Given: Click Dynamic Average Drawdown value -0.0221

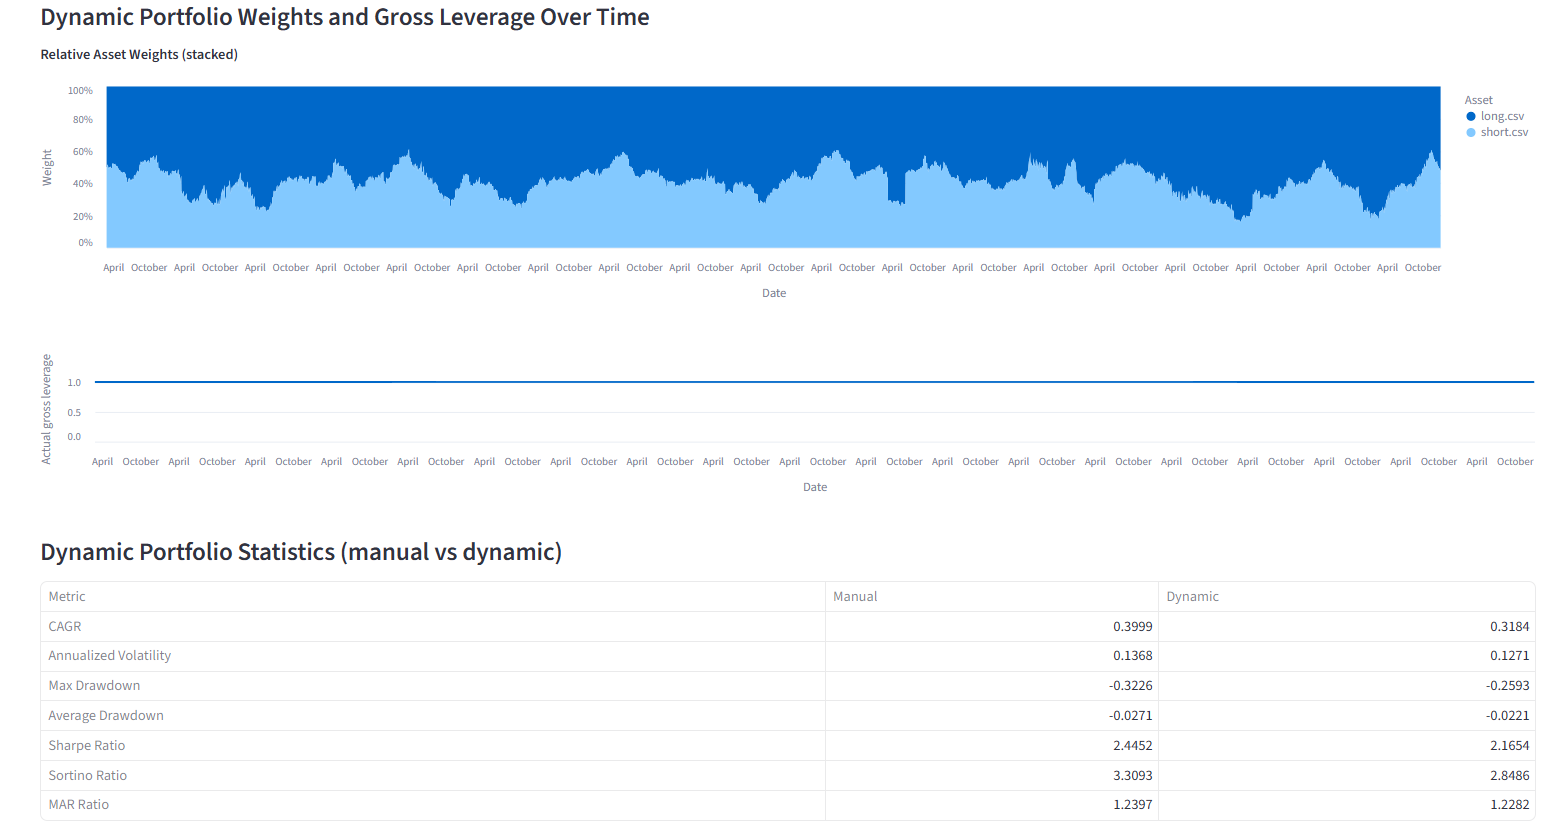Looking at the screenshot, I should click(1508, 715).
